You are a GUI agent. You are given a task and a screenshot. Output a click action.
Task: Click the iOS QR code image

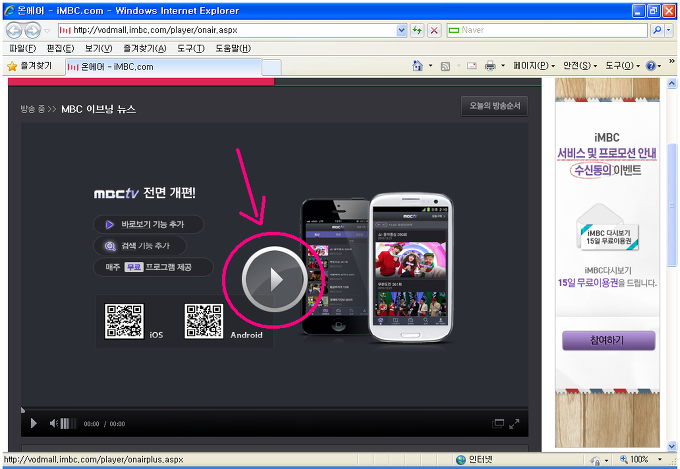[124, 321]
